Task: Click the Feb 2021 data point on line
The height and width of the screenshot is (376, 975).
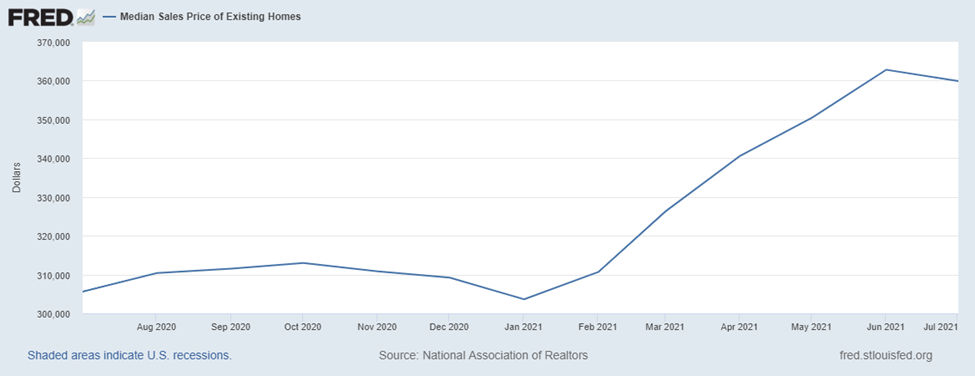Action: click(x=598, y=272)
